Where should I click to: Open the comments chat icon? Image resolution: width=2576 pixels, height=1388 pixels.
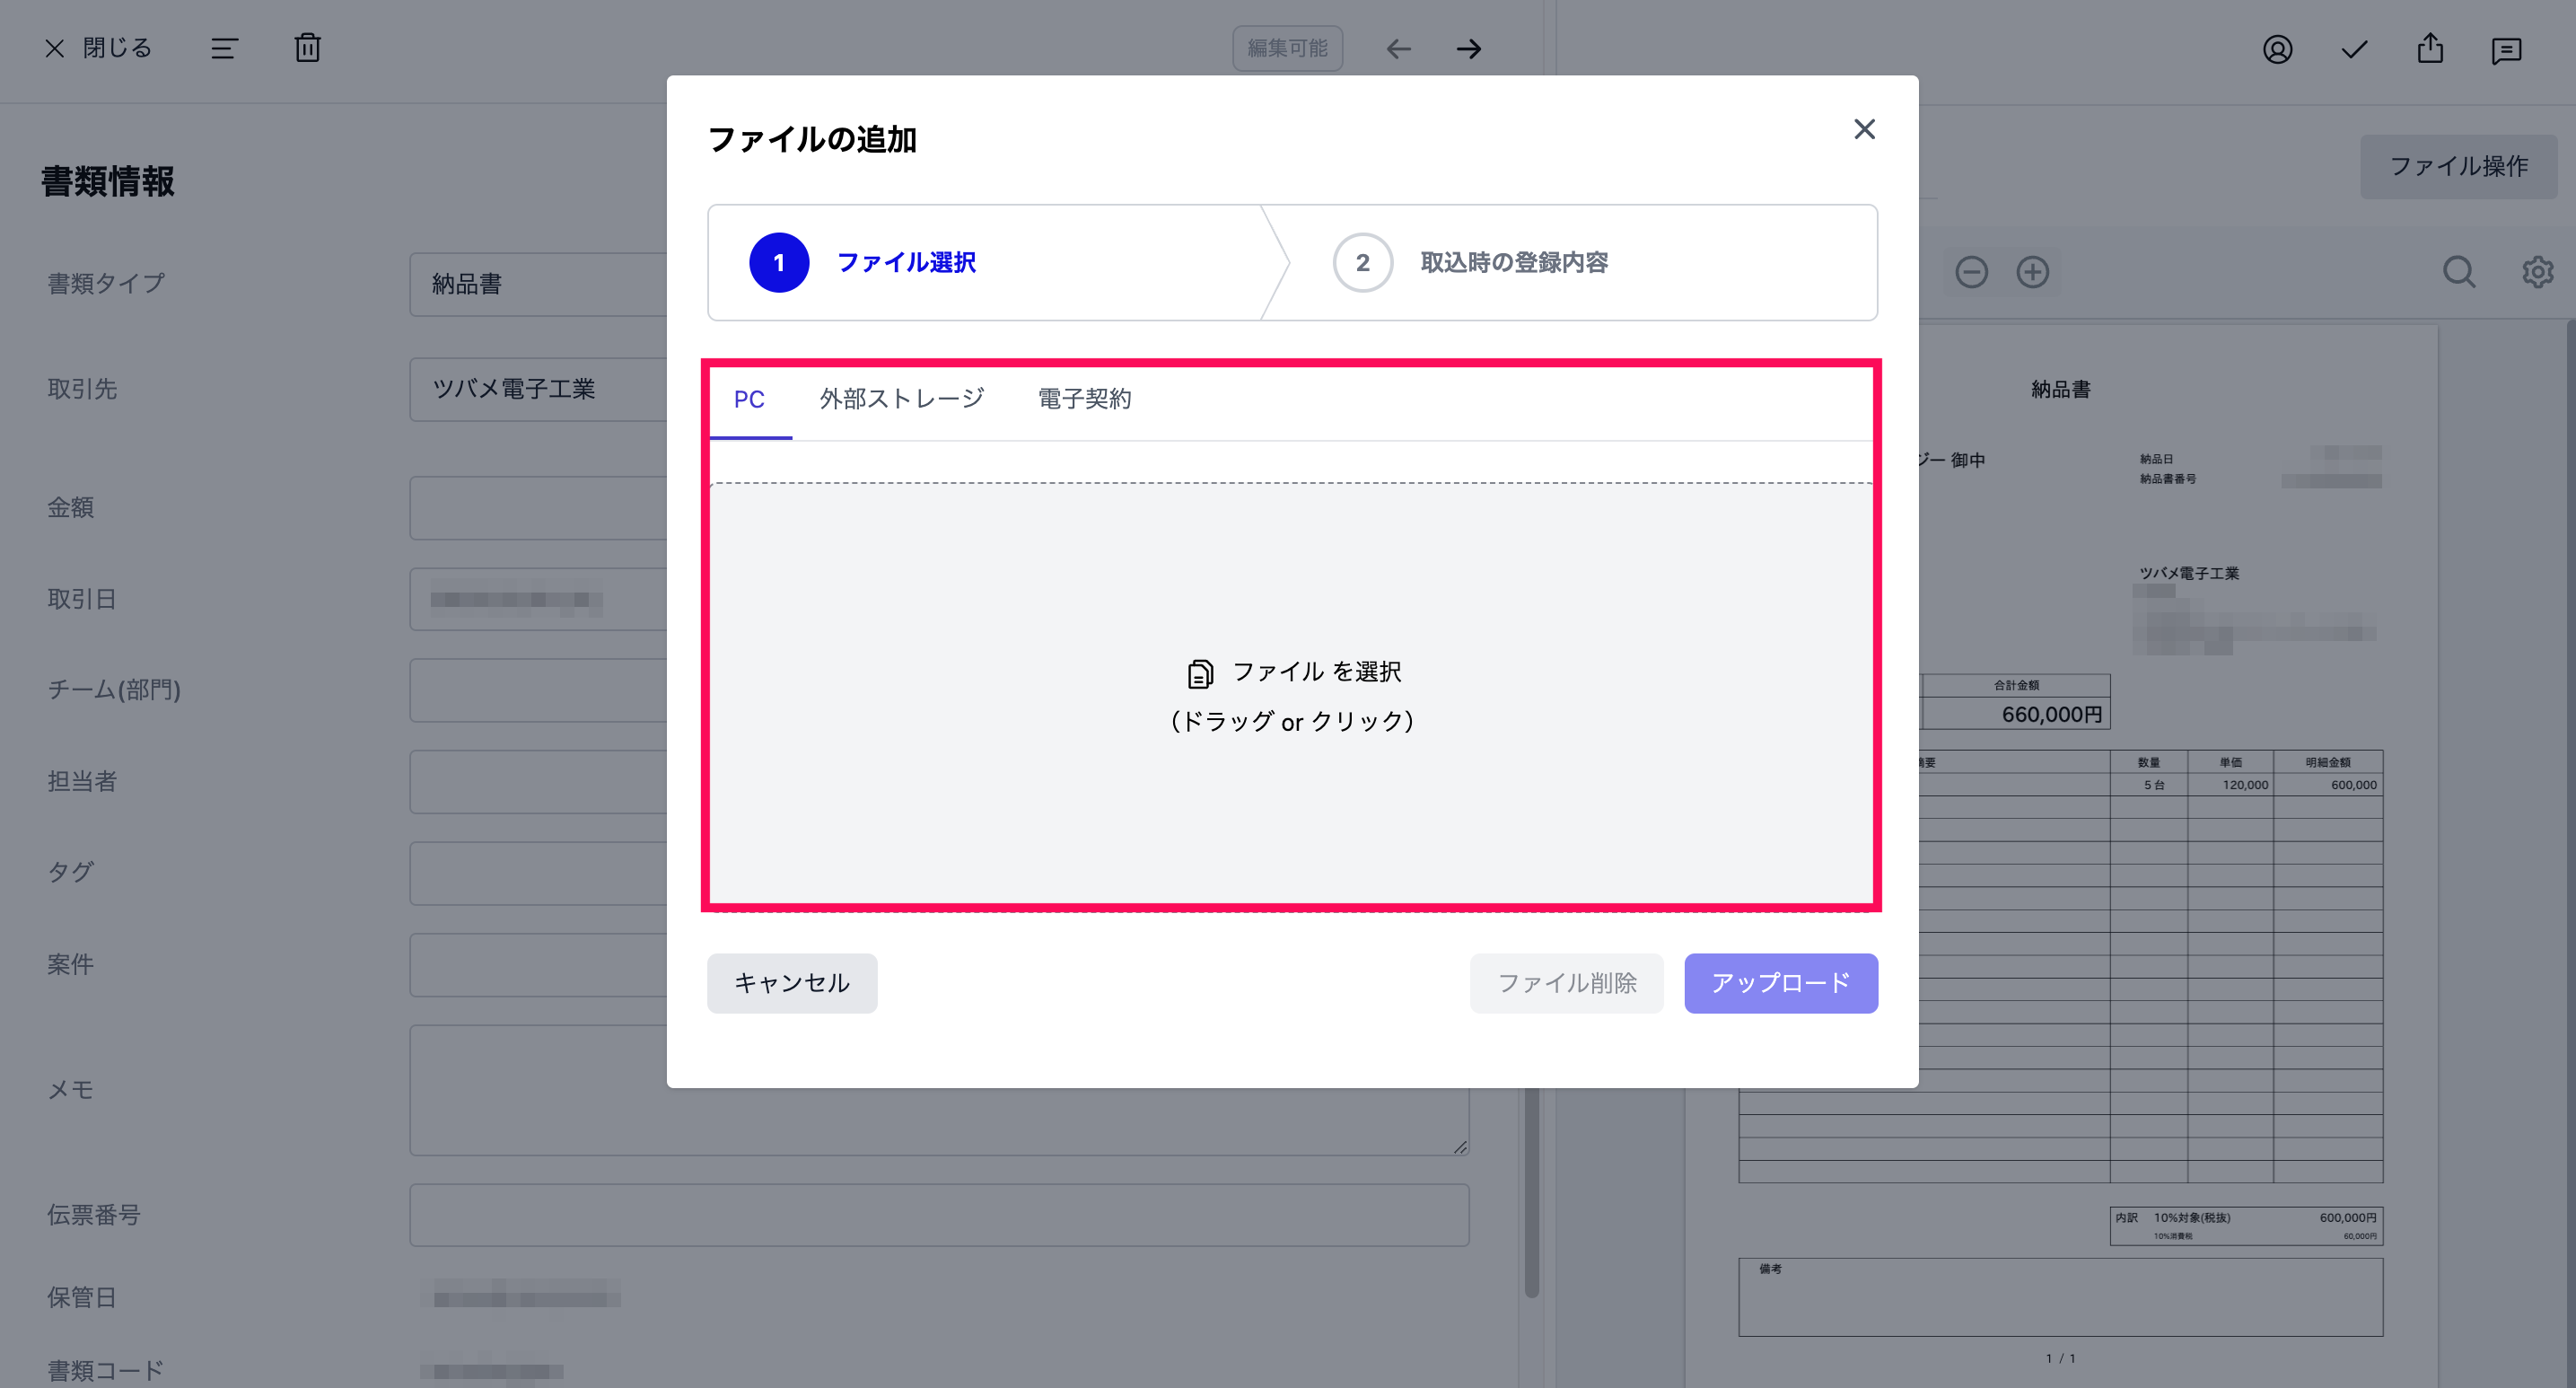click(x=2506, y=50)
